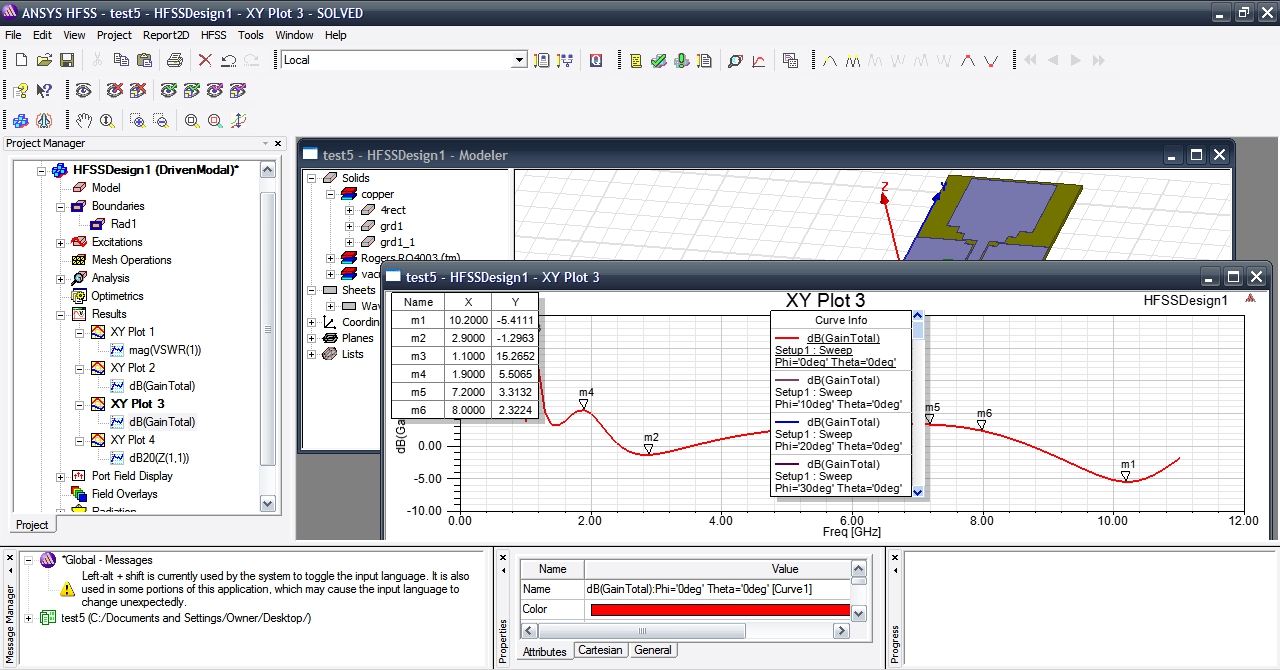Click the Properties panel horizontal scrollbar
The image size is (1280, 670).
point(643,631)
